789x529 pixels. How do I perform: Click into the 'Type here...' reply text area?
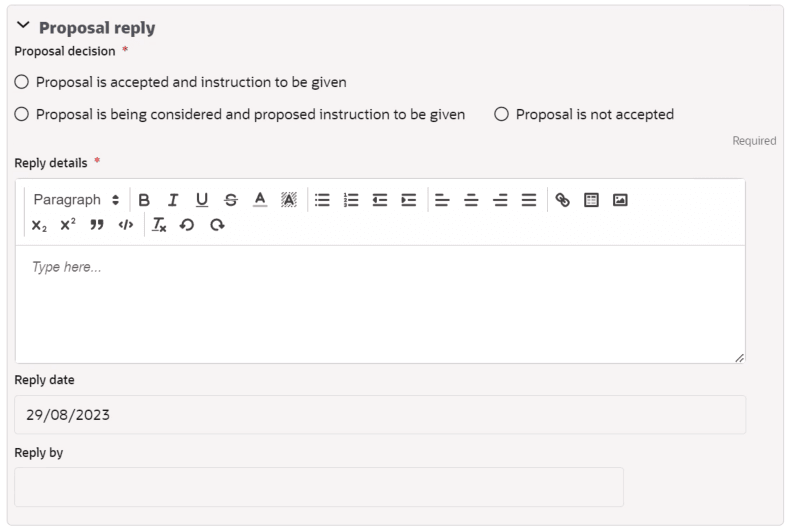pos(380,304)
